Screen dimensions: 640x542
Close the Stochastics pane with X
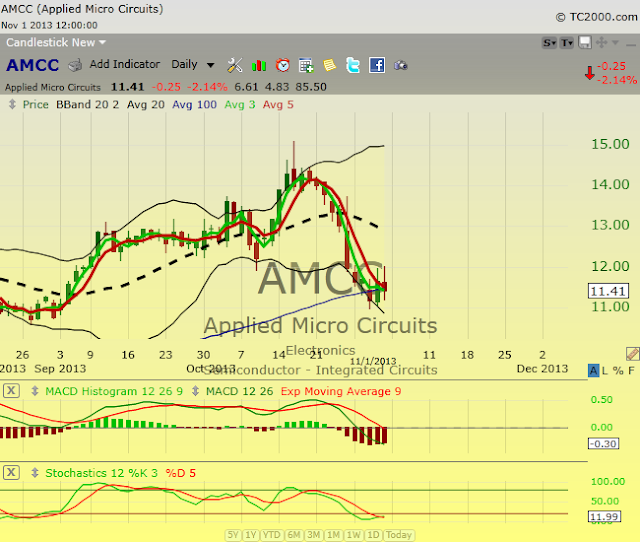(11, 473)
